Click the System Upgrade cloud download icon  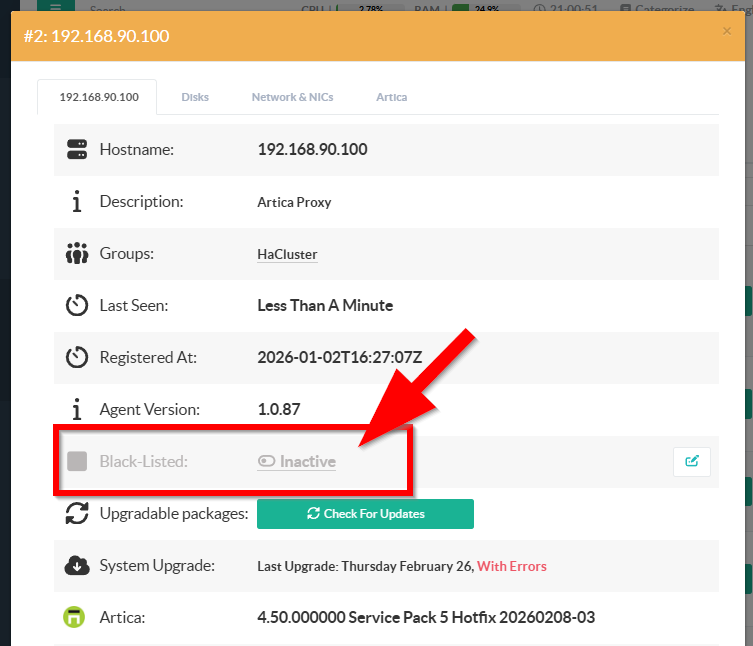pyautogui.click(x=77, y=566)
